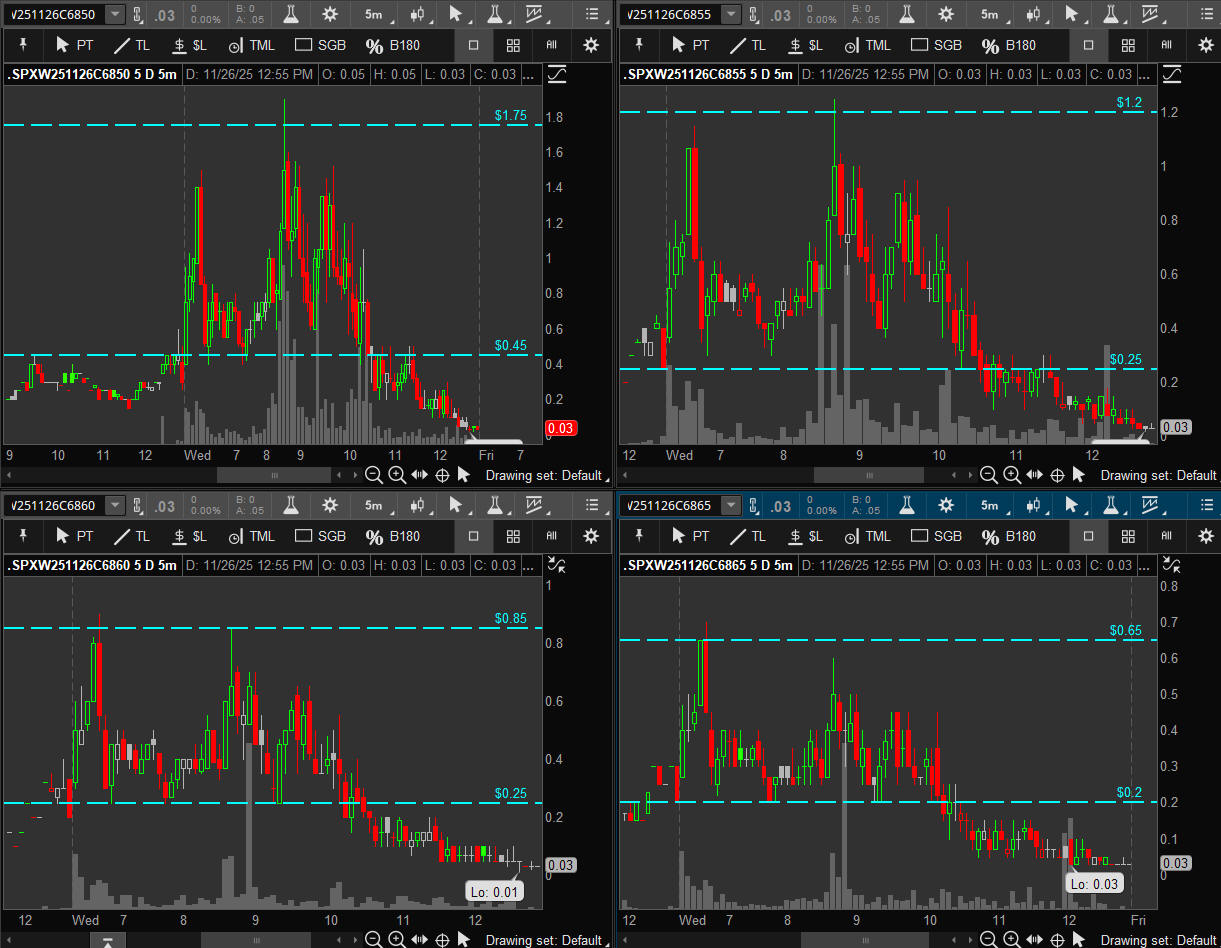Click the horizontal scrollbar thumb under the C6850 chart
Viewport: 1221px width, 948px height.
point(273,475)
